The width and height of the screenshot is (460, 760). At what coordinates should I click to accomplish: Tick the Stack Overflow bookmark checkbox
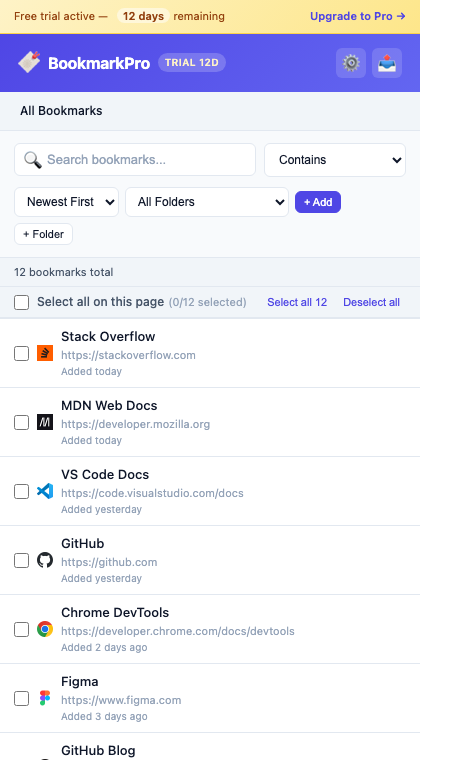(21, 353)
